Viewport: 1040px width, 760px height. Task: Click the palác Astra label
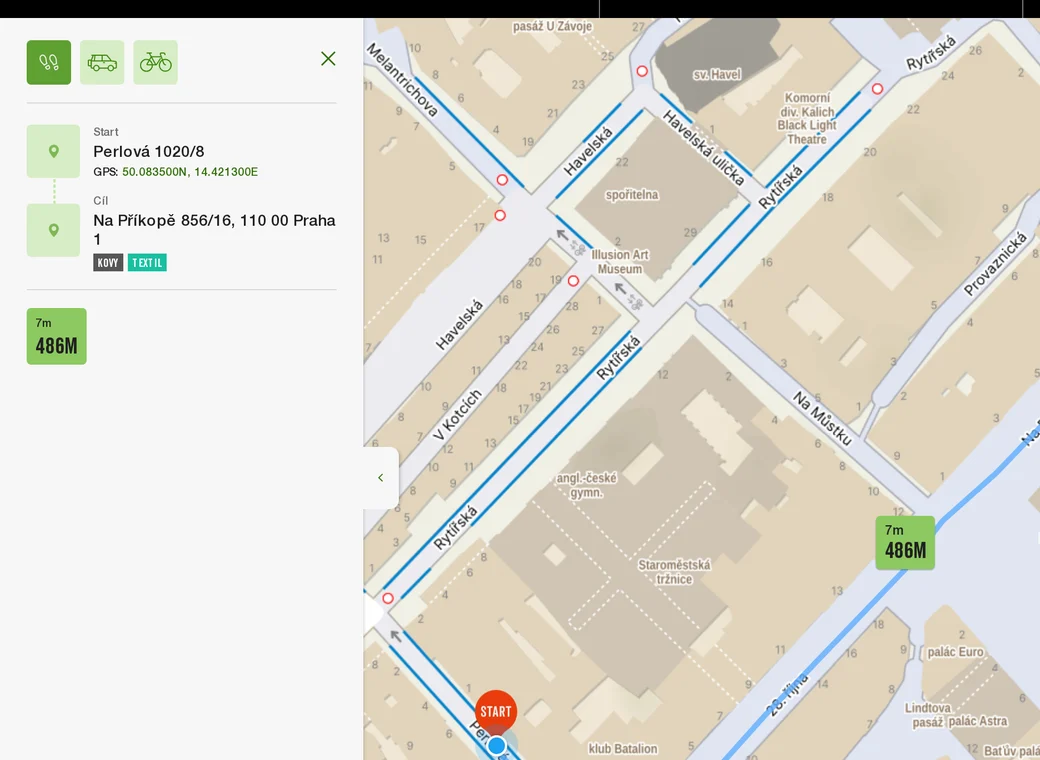(978, 721)
